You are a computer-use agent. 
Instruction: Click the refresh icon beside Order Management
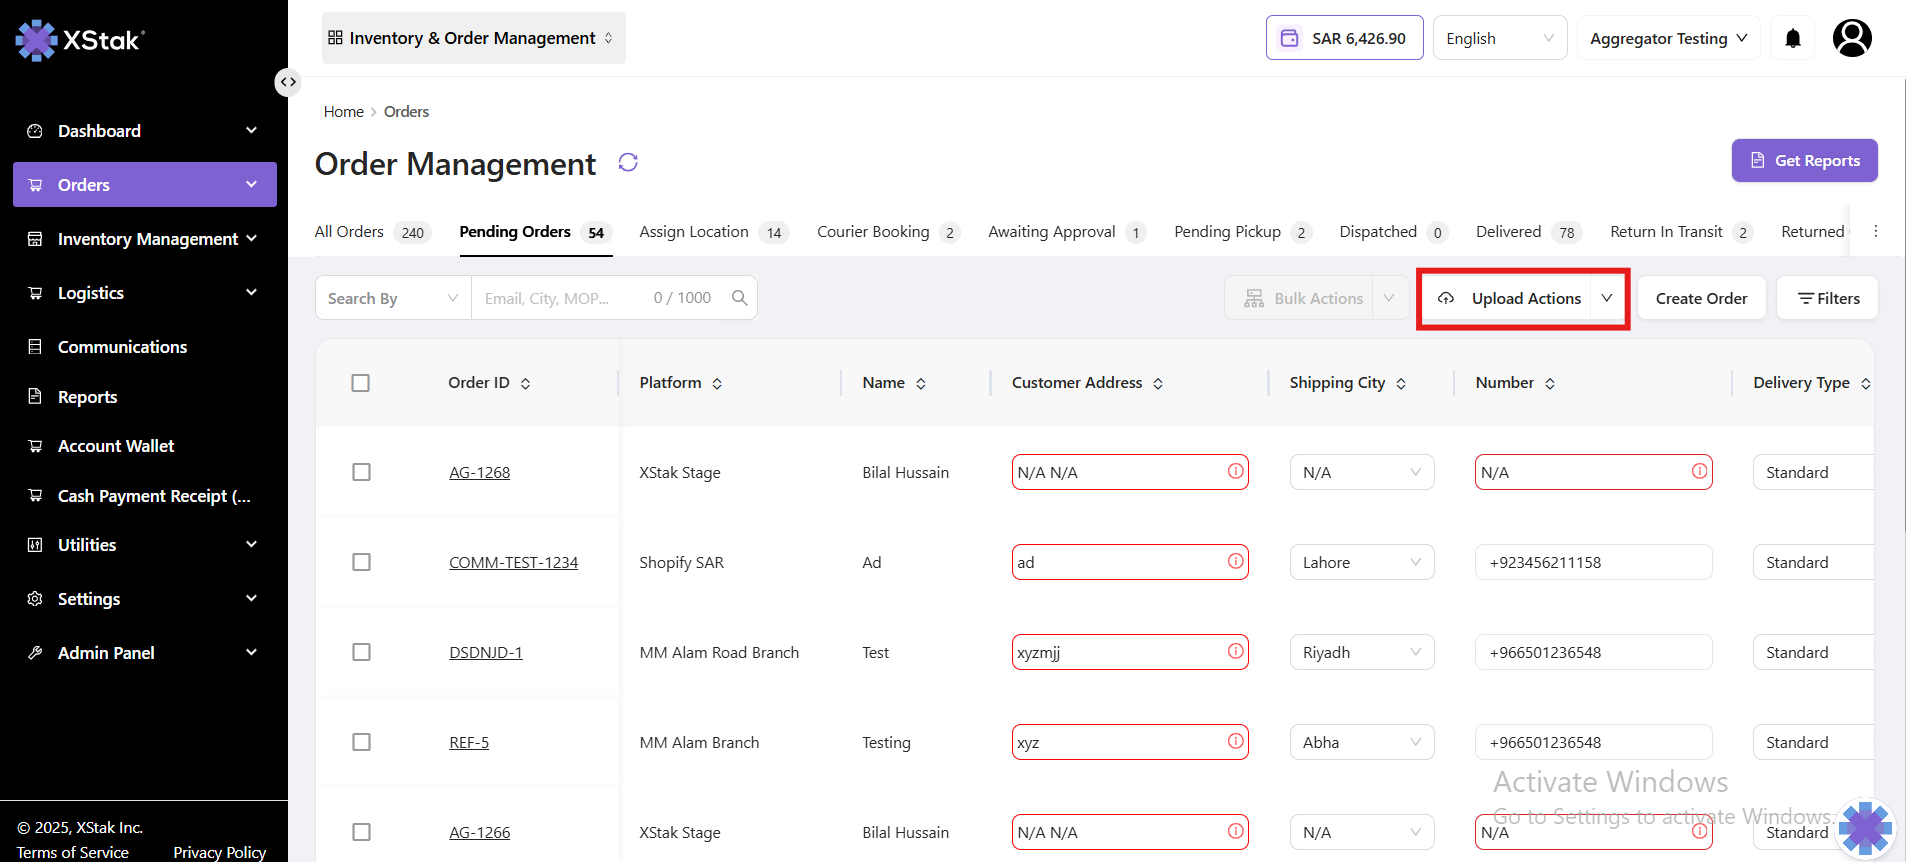click(628, 163)
